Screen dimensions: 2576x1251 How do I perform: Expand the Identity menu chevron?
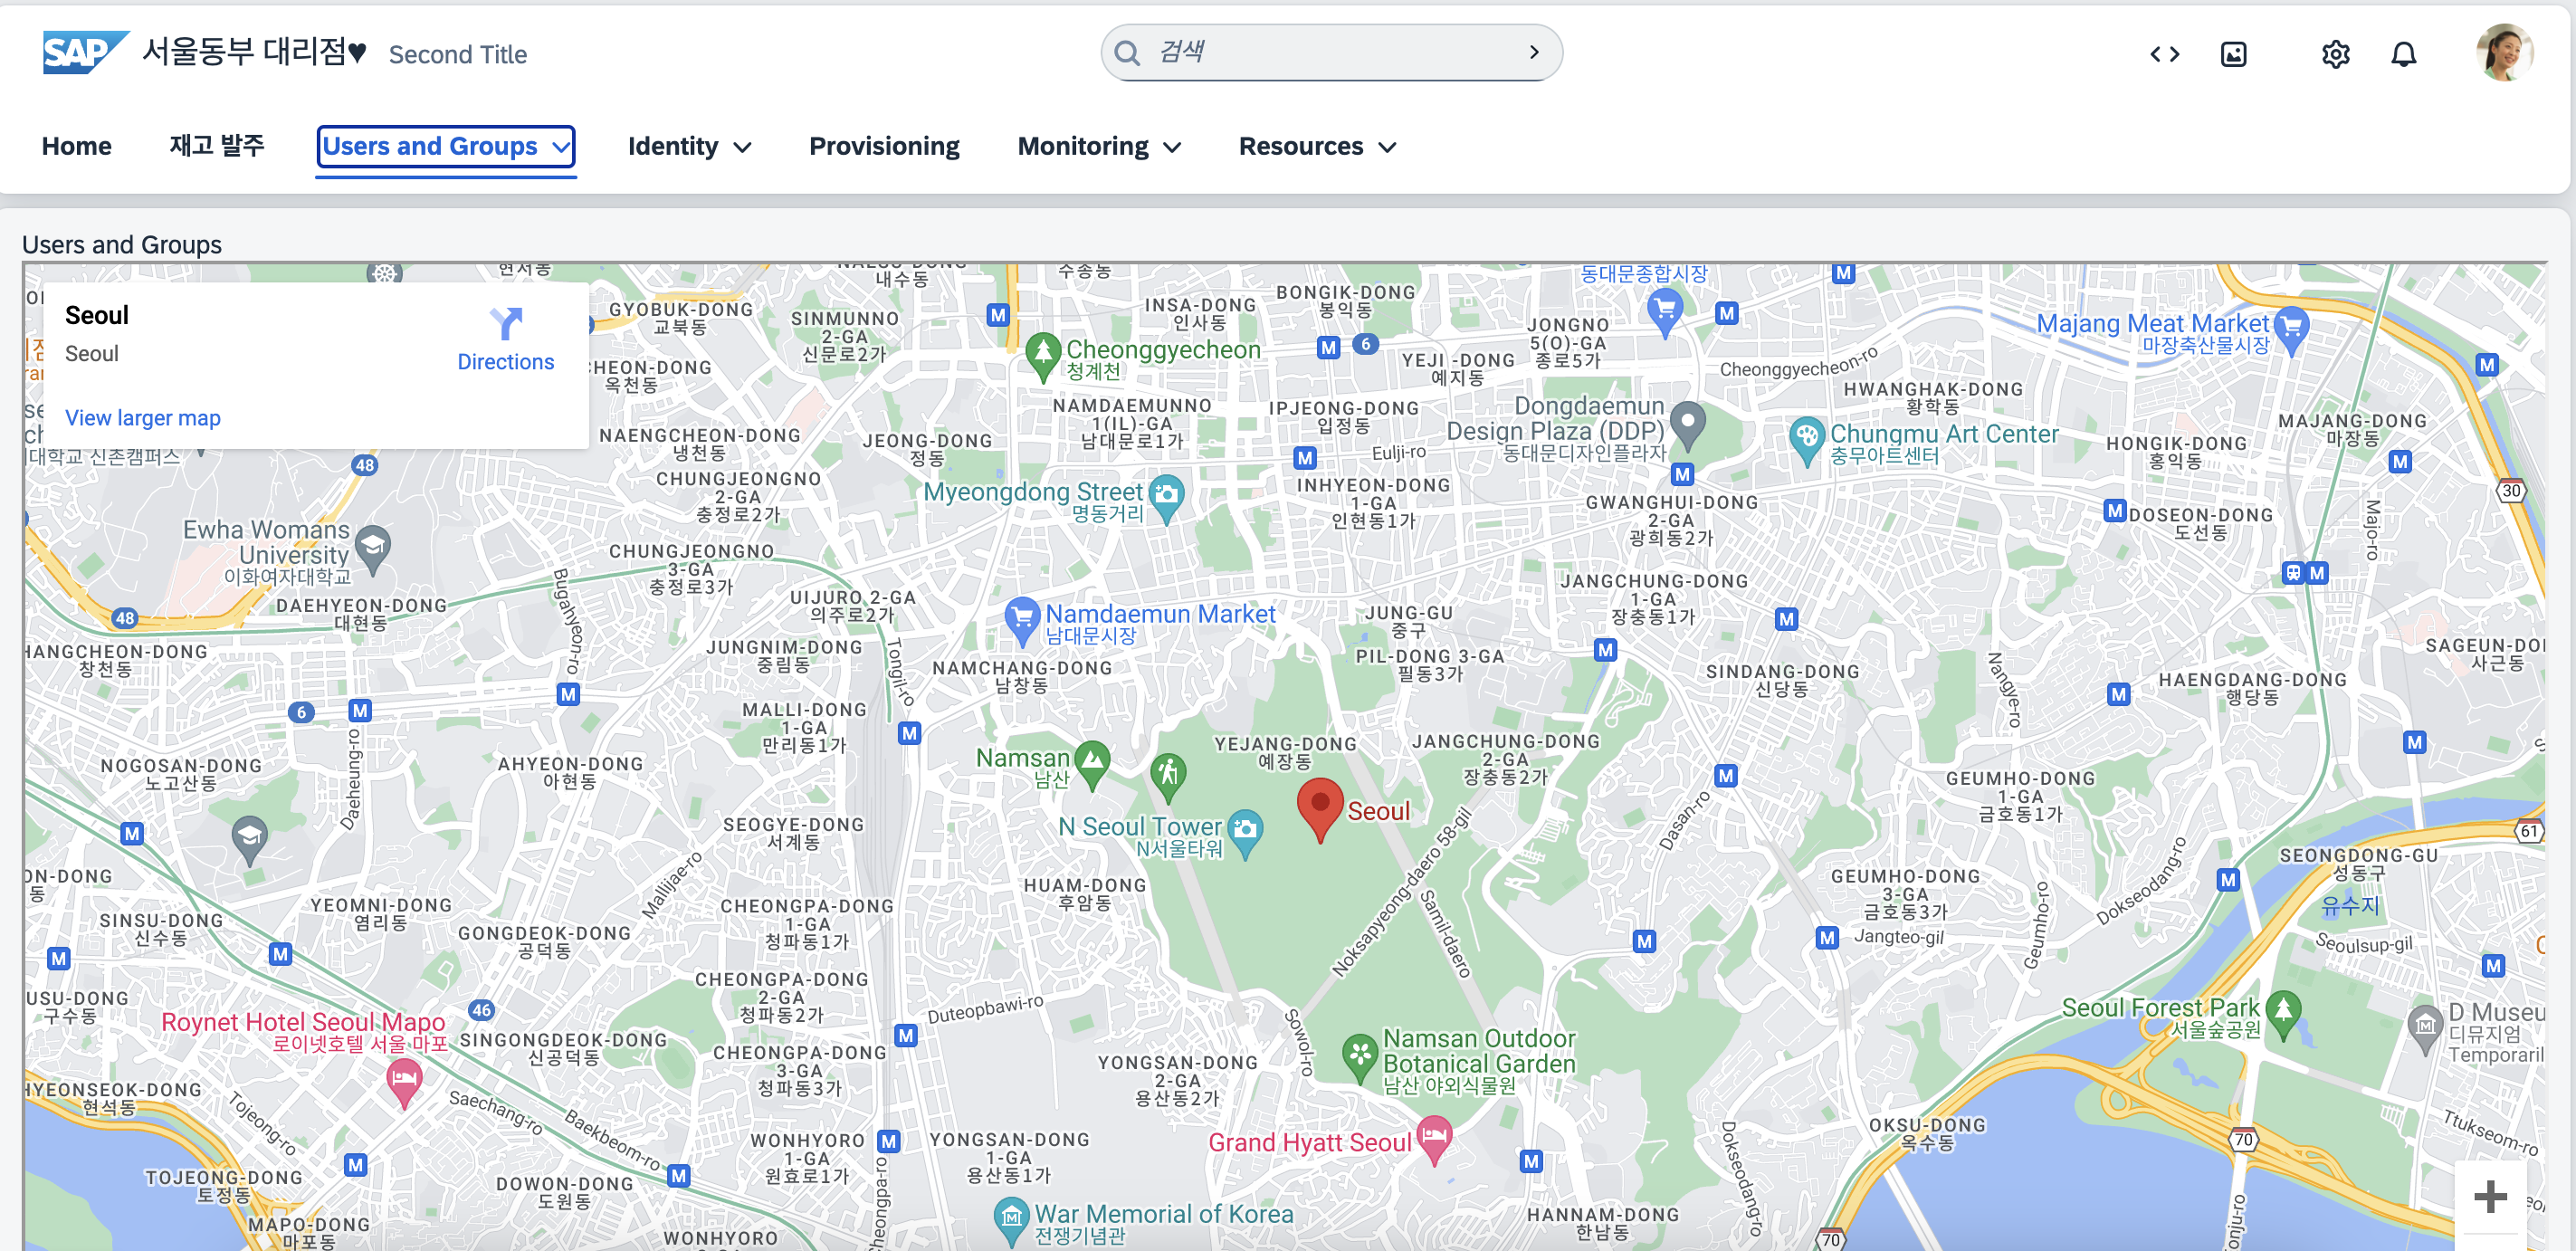(x=742, y=148)
